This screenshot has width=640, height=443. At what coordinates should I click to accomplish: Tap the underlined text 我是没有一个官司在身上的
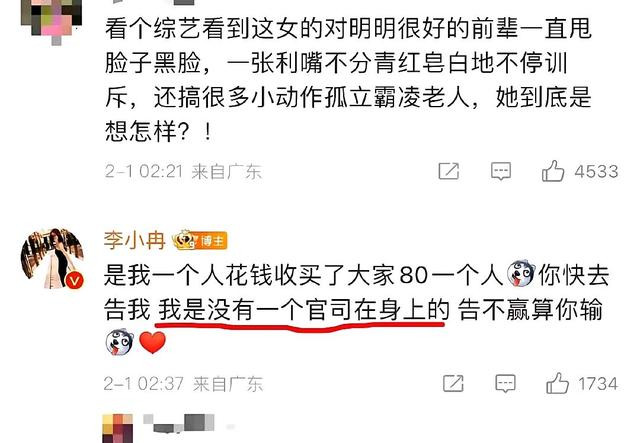pyautogui.click(x=304, y=309)
